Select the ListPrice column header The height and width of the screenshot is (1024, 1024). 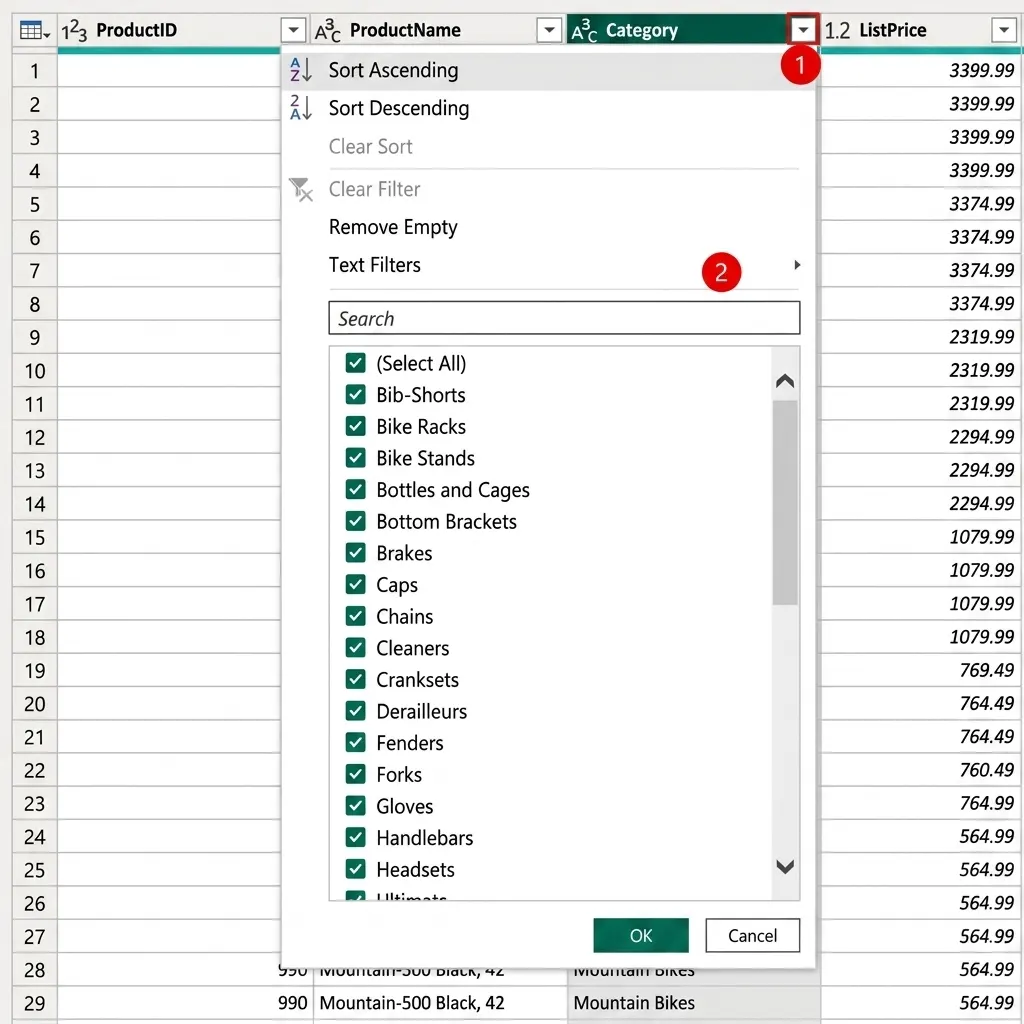tap(921, 30)
